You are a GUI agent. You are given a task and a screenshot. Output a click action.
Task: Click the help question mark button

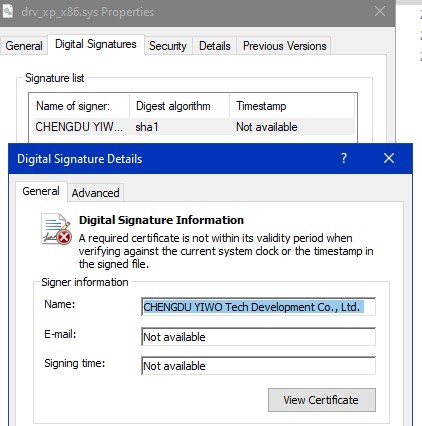[x=344, y=158]
